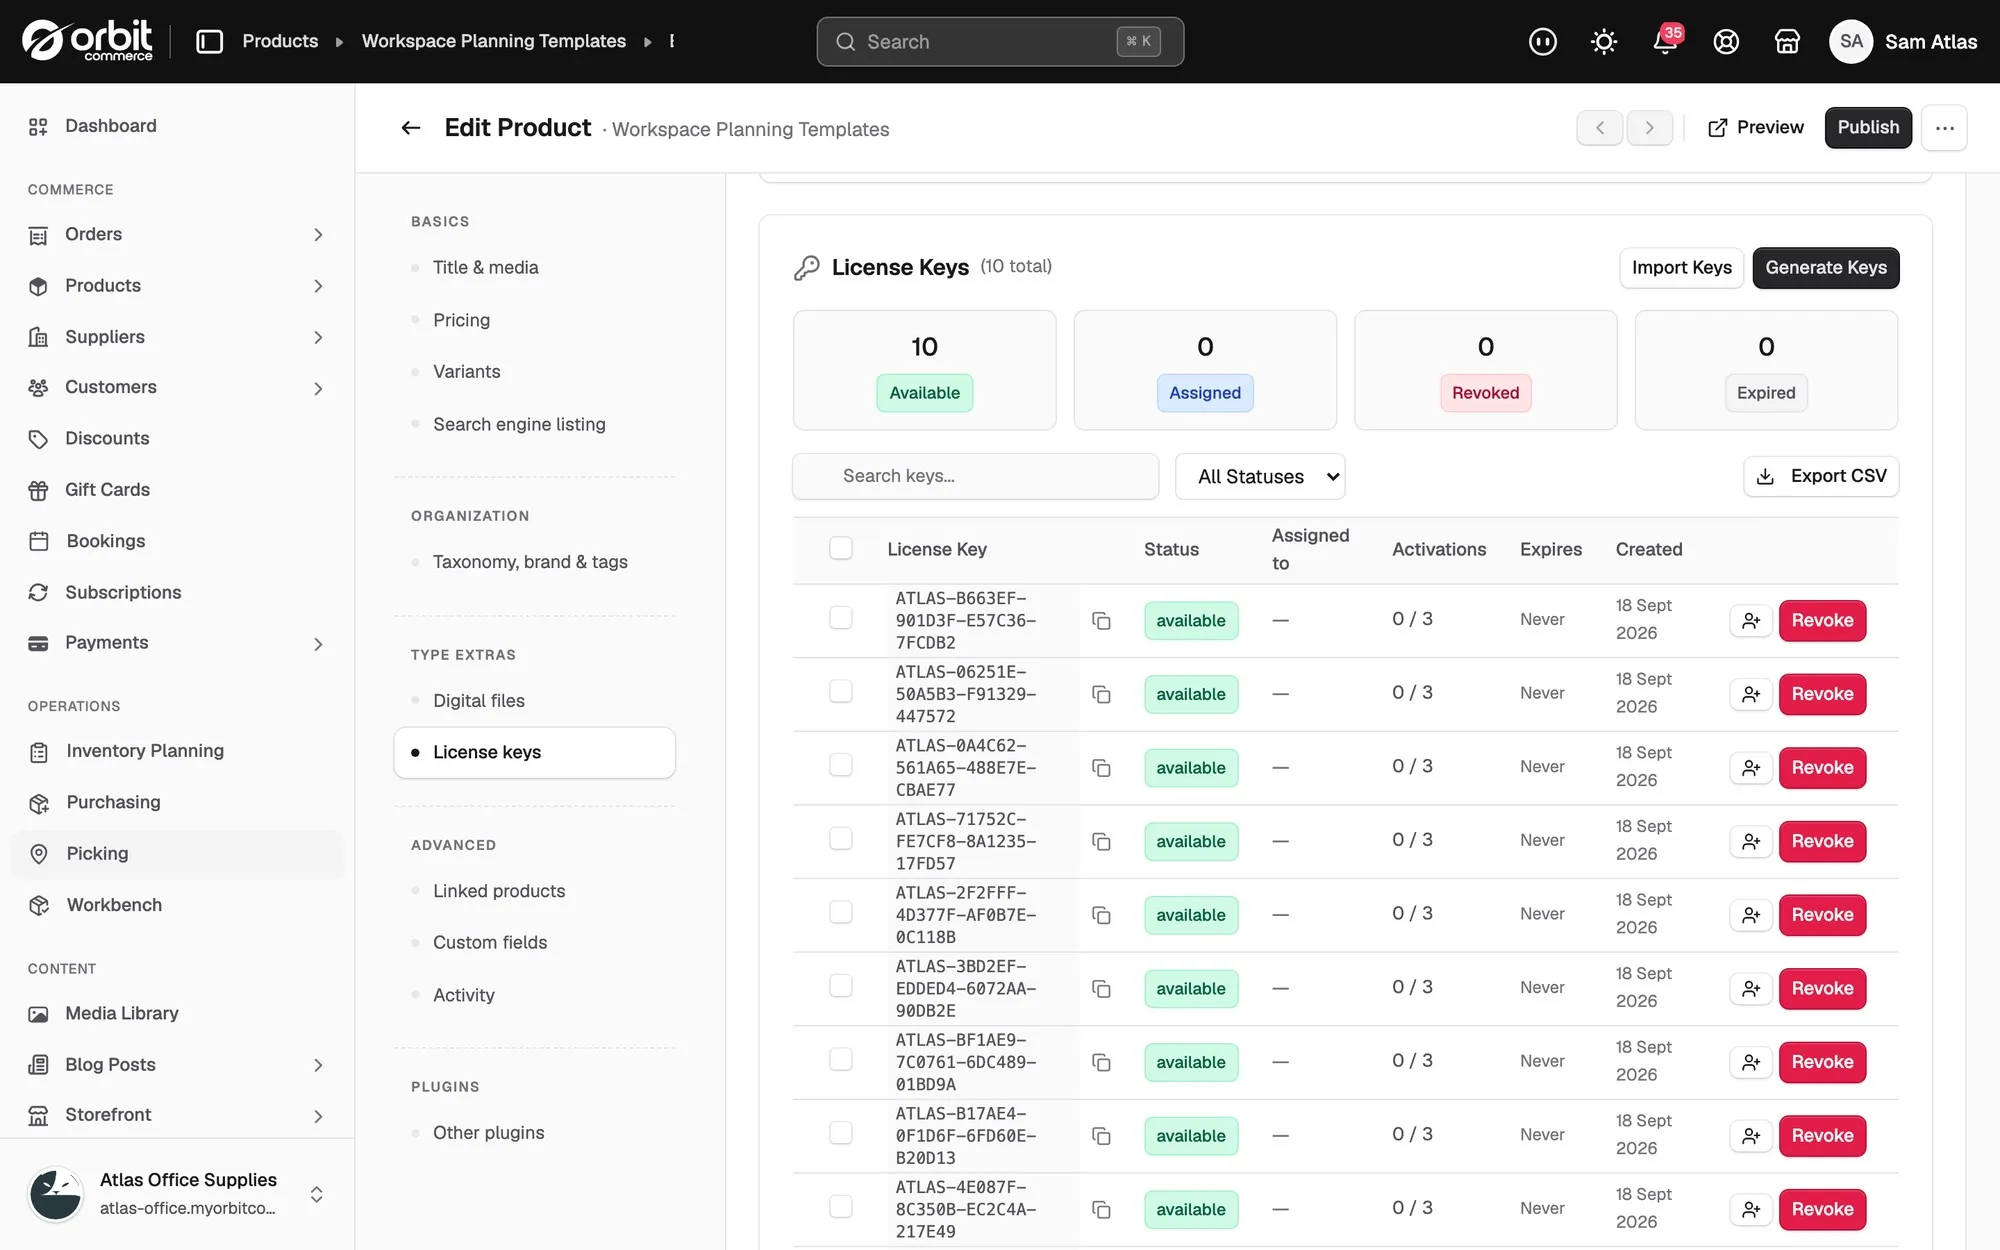Expand the Customers sidebar section
The height and width of the screenshot is (1250, 2000).
point(318,388)
